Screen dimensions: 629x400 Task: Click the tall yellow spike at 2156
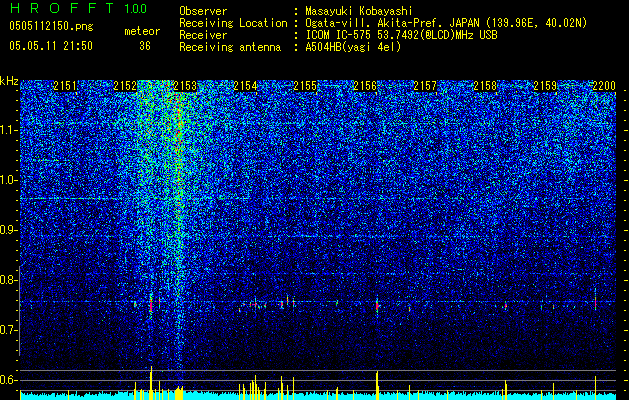click(377, 385)
